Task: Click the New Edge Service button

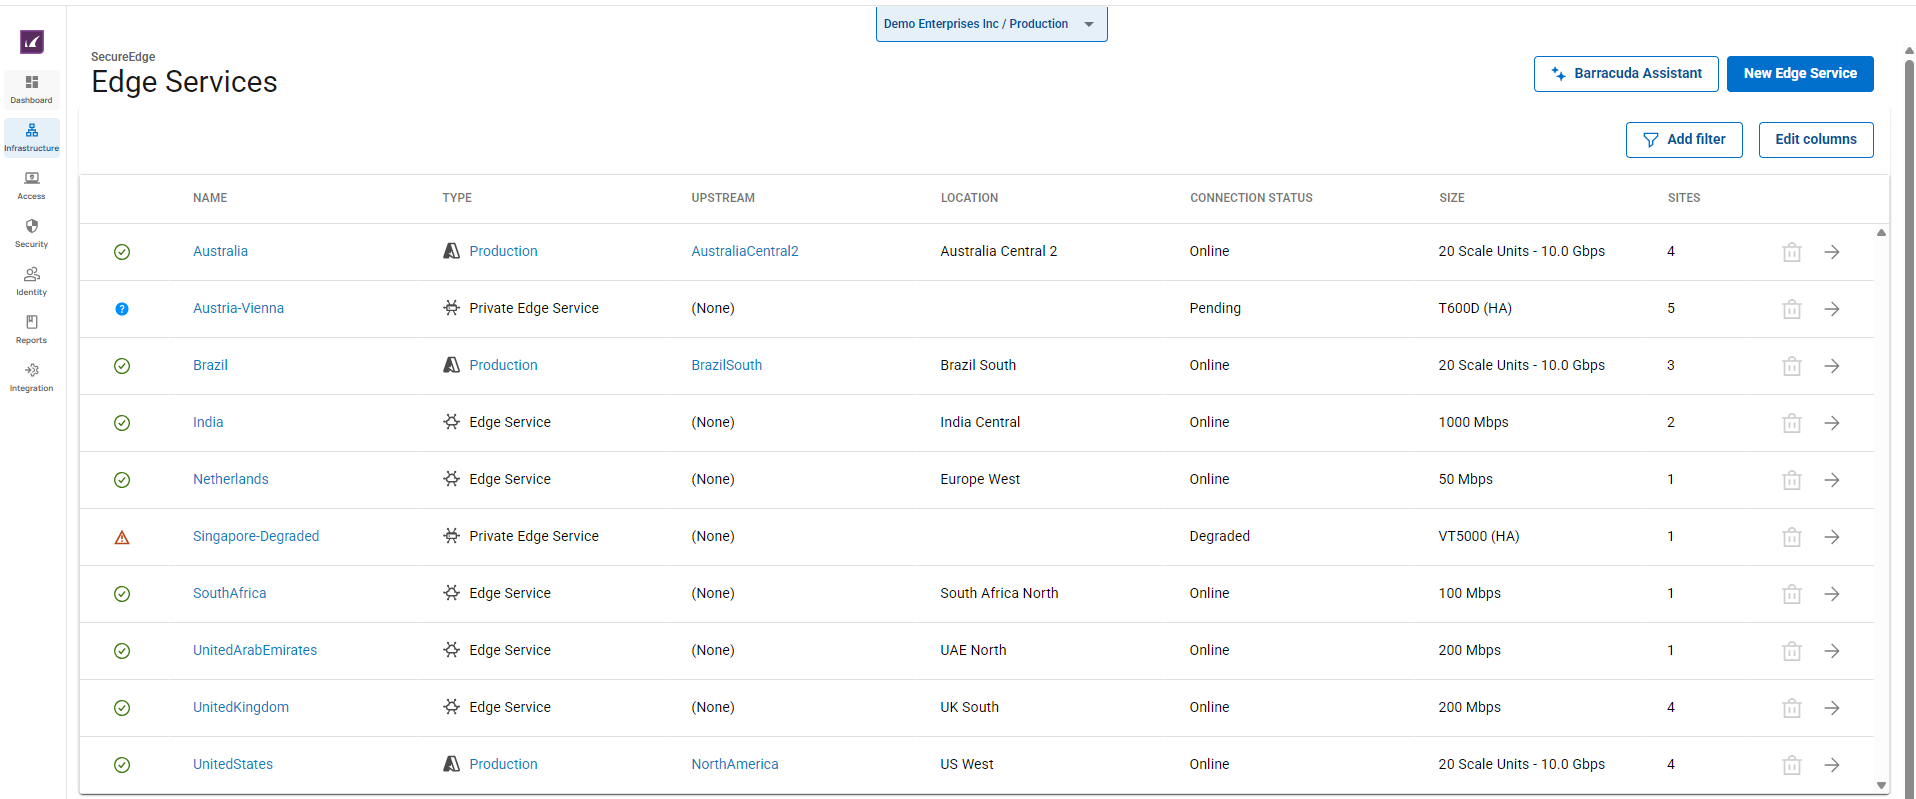Action: point(1799,74)
